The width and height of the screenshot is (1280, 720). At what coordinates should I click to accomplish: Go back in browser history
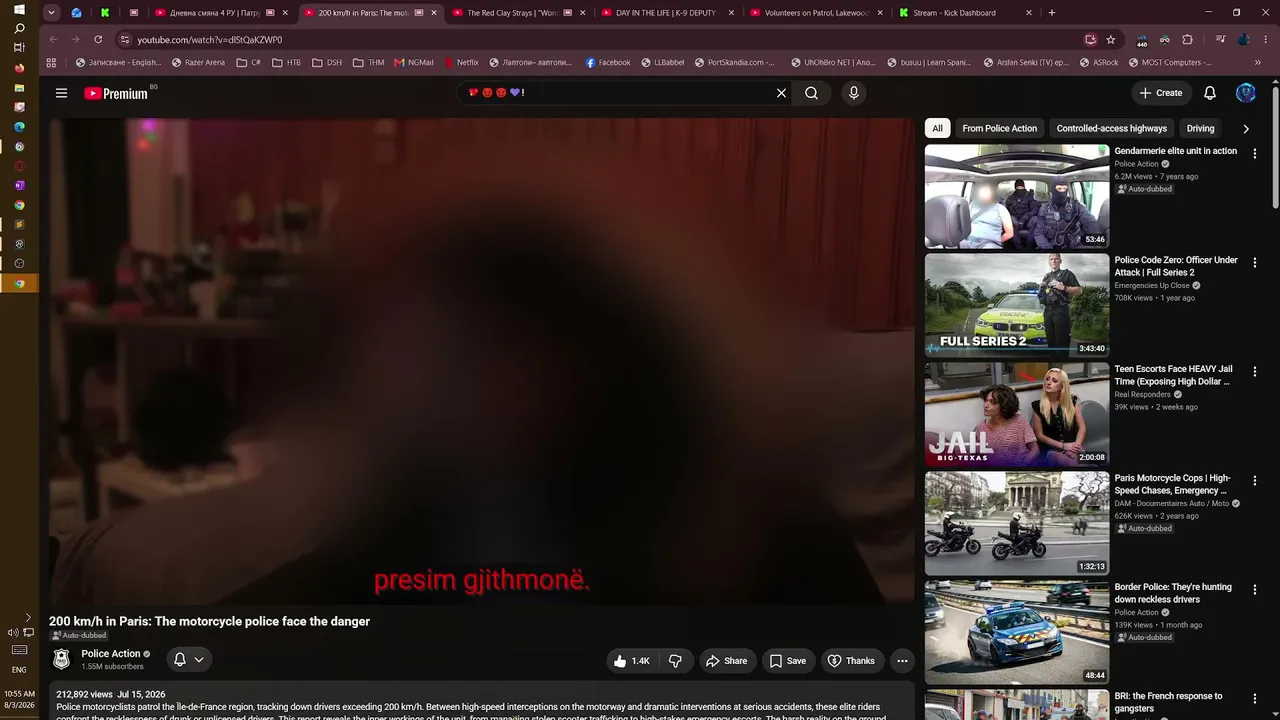tap(53, 39)
